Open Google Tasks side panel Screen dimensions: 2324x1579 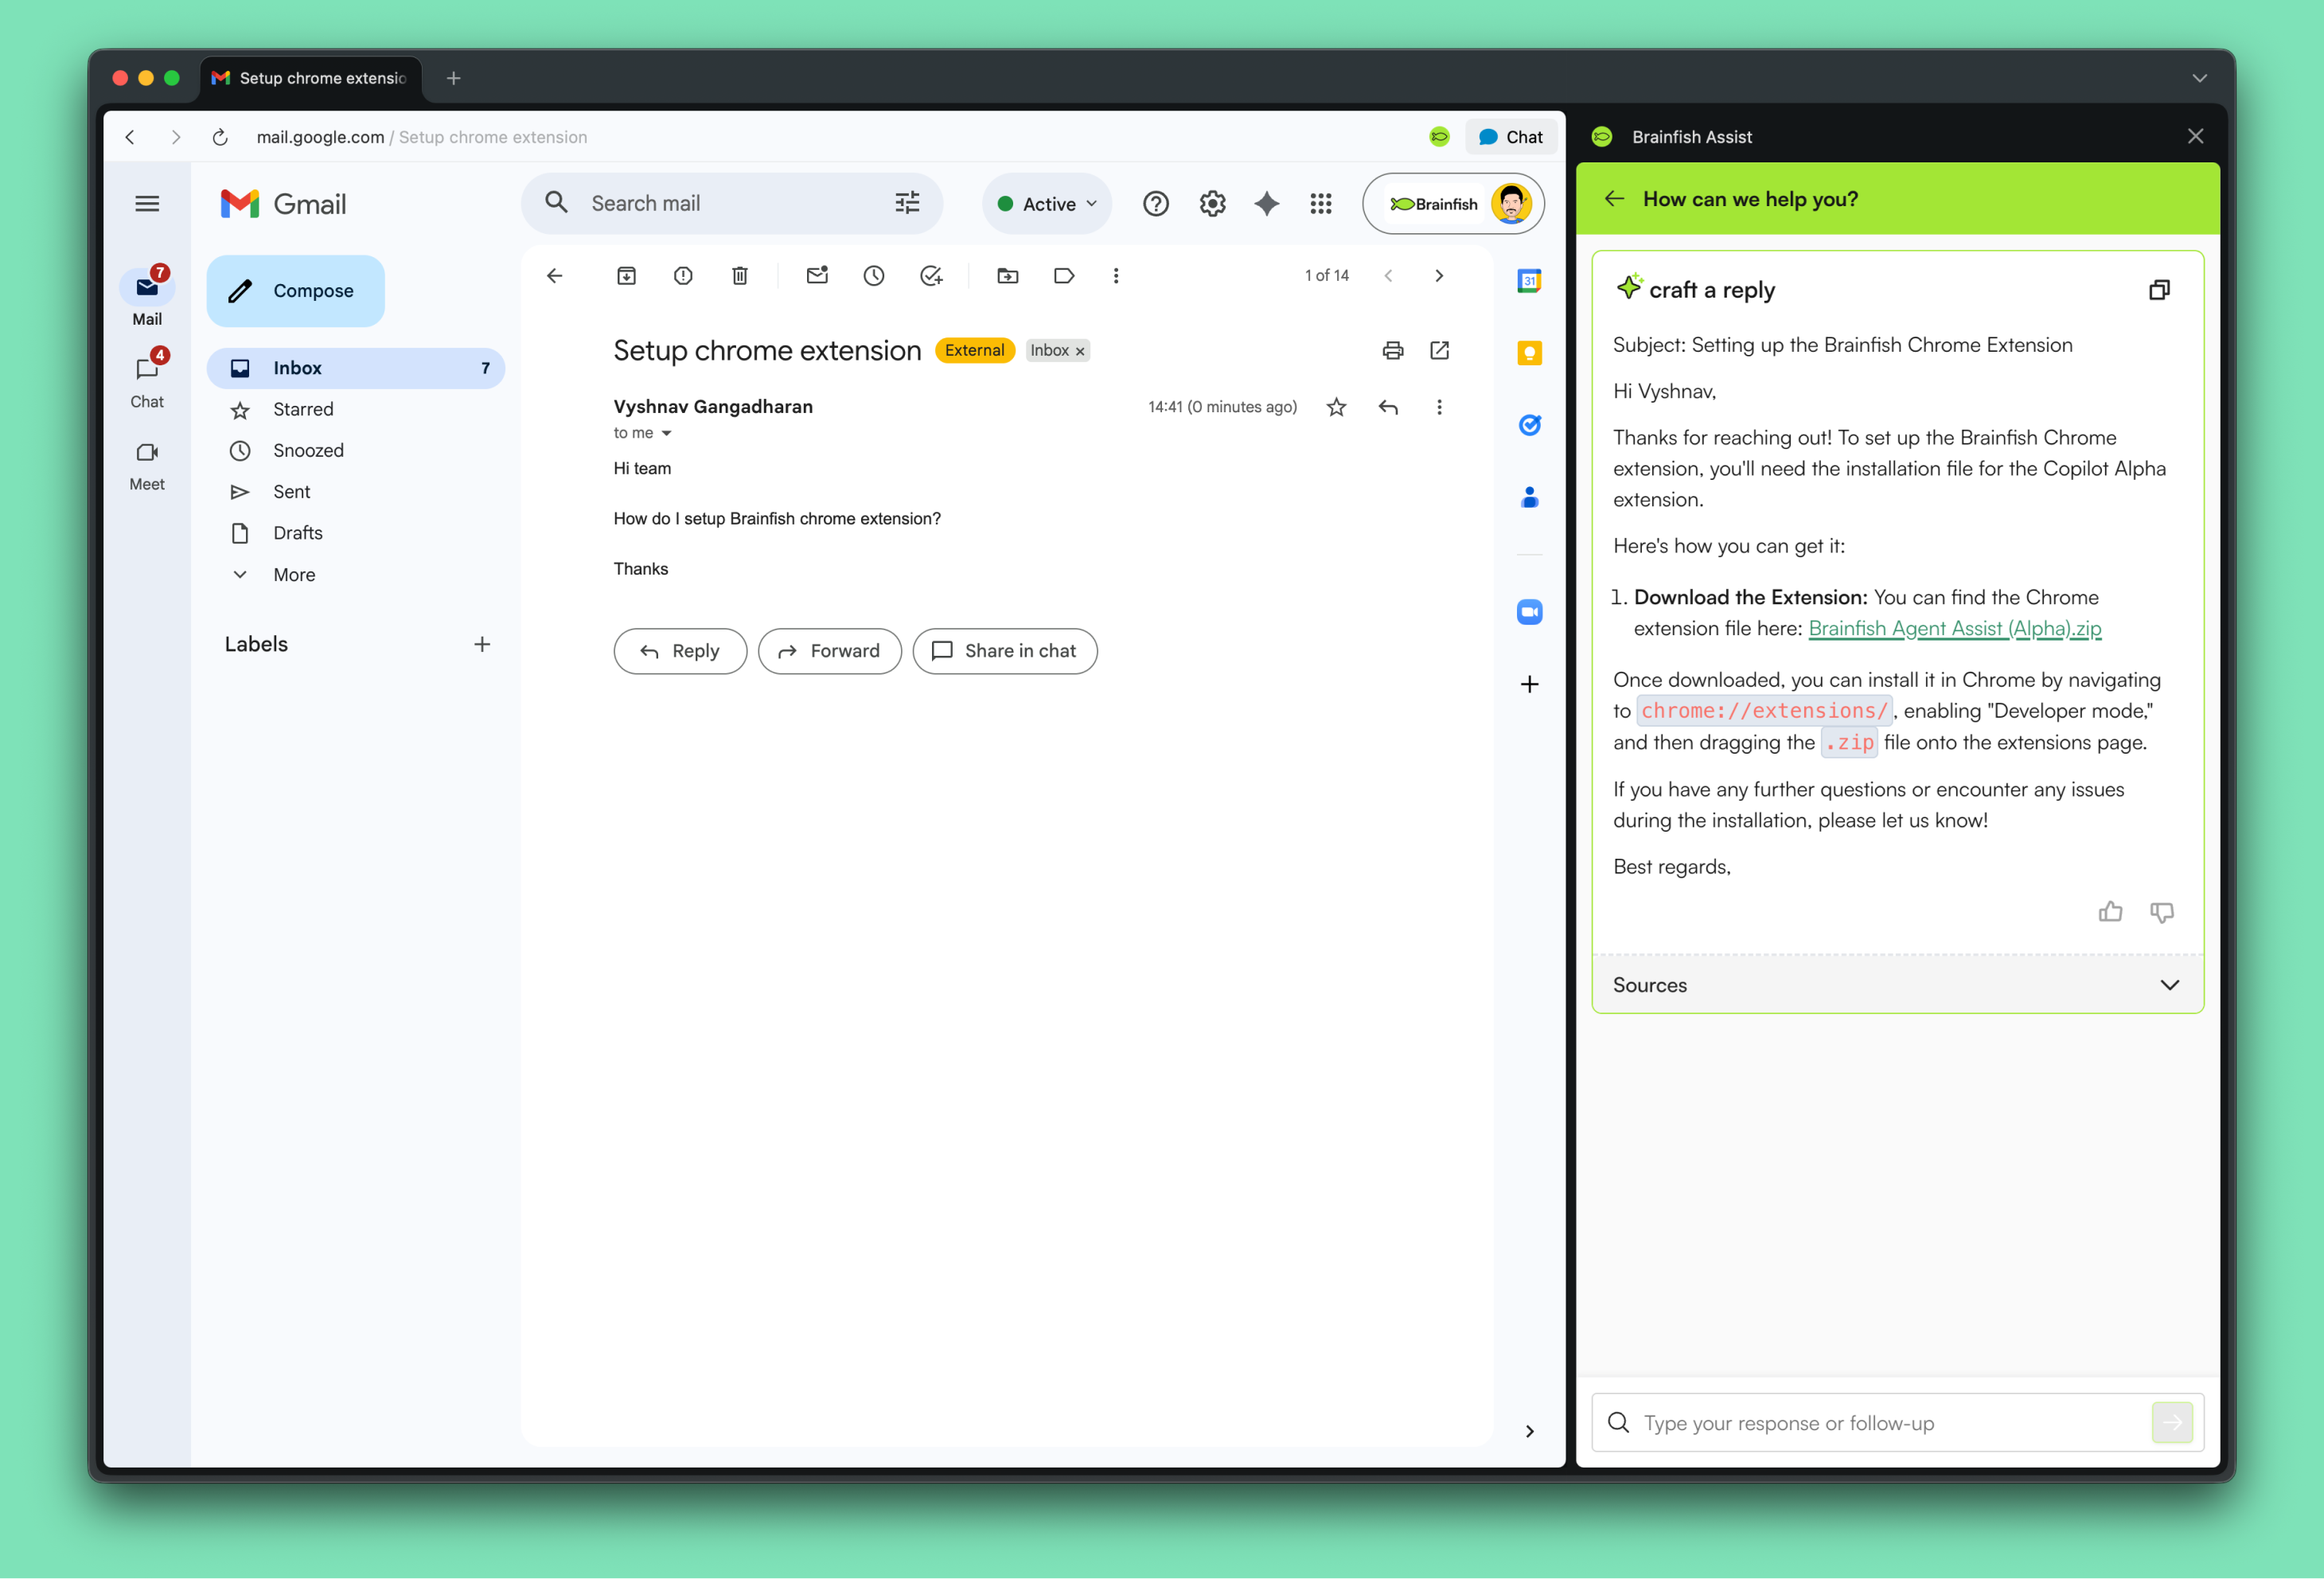click(x=1528, y=424)
